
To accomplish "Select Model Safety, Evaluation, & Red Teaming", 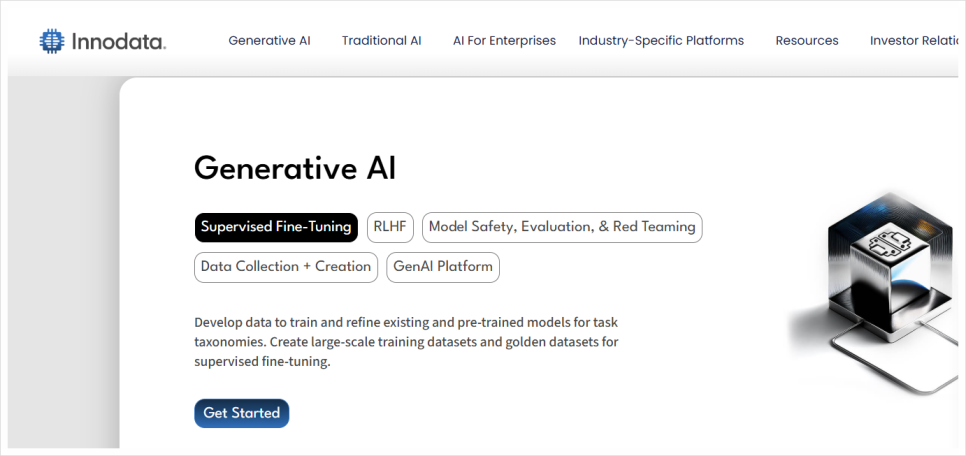I will coord(562,227).
